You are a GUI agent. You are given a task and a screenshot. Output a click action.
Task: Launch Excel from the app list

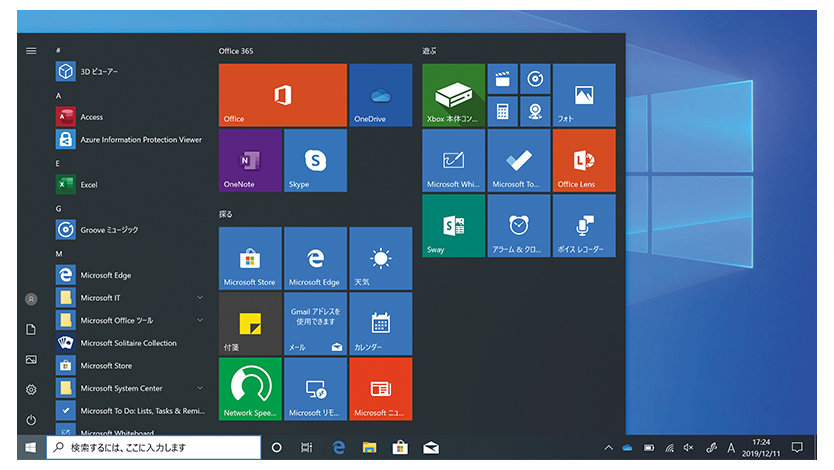pos(130,184)
